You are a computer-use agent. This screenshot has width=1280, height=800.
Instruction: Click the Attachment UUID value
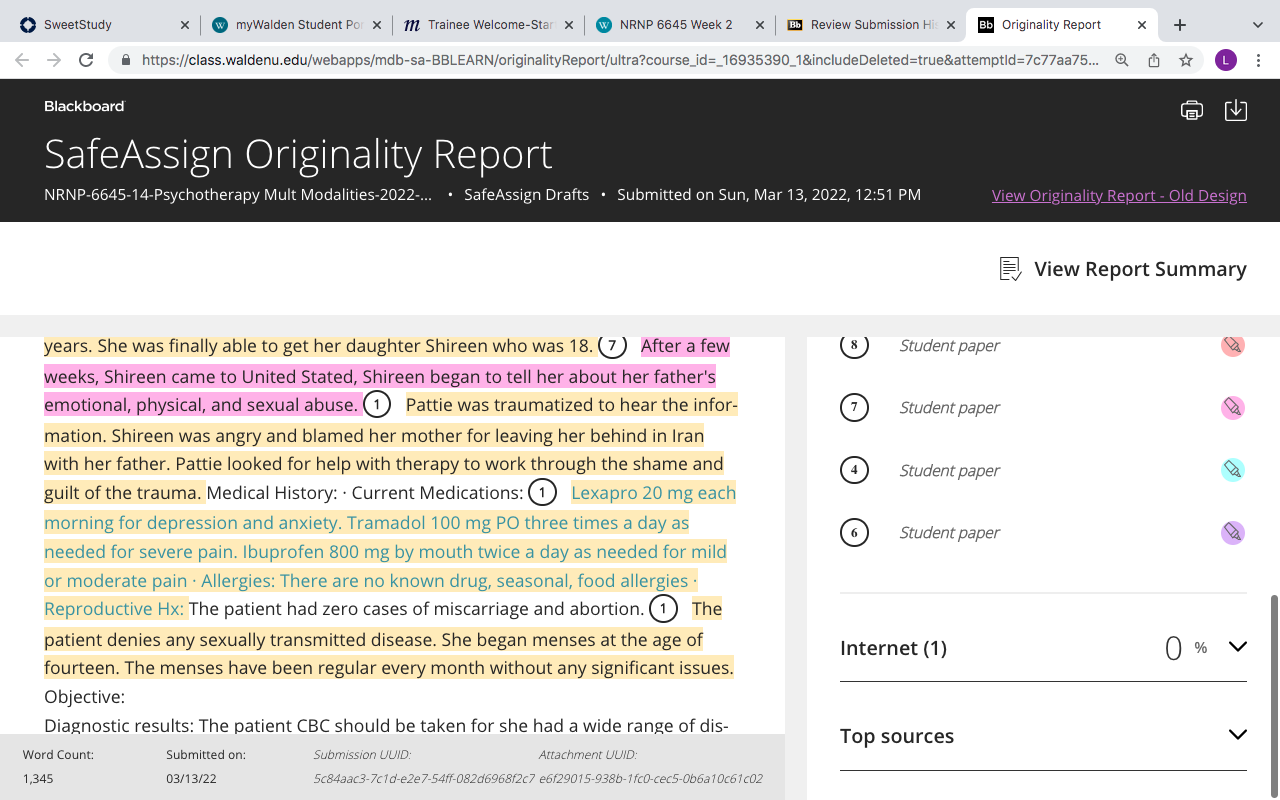(x=651, y=778)
